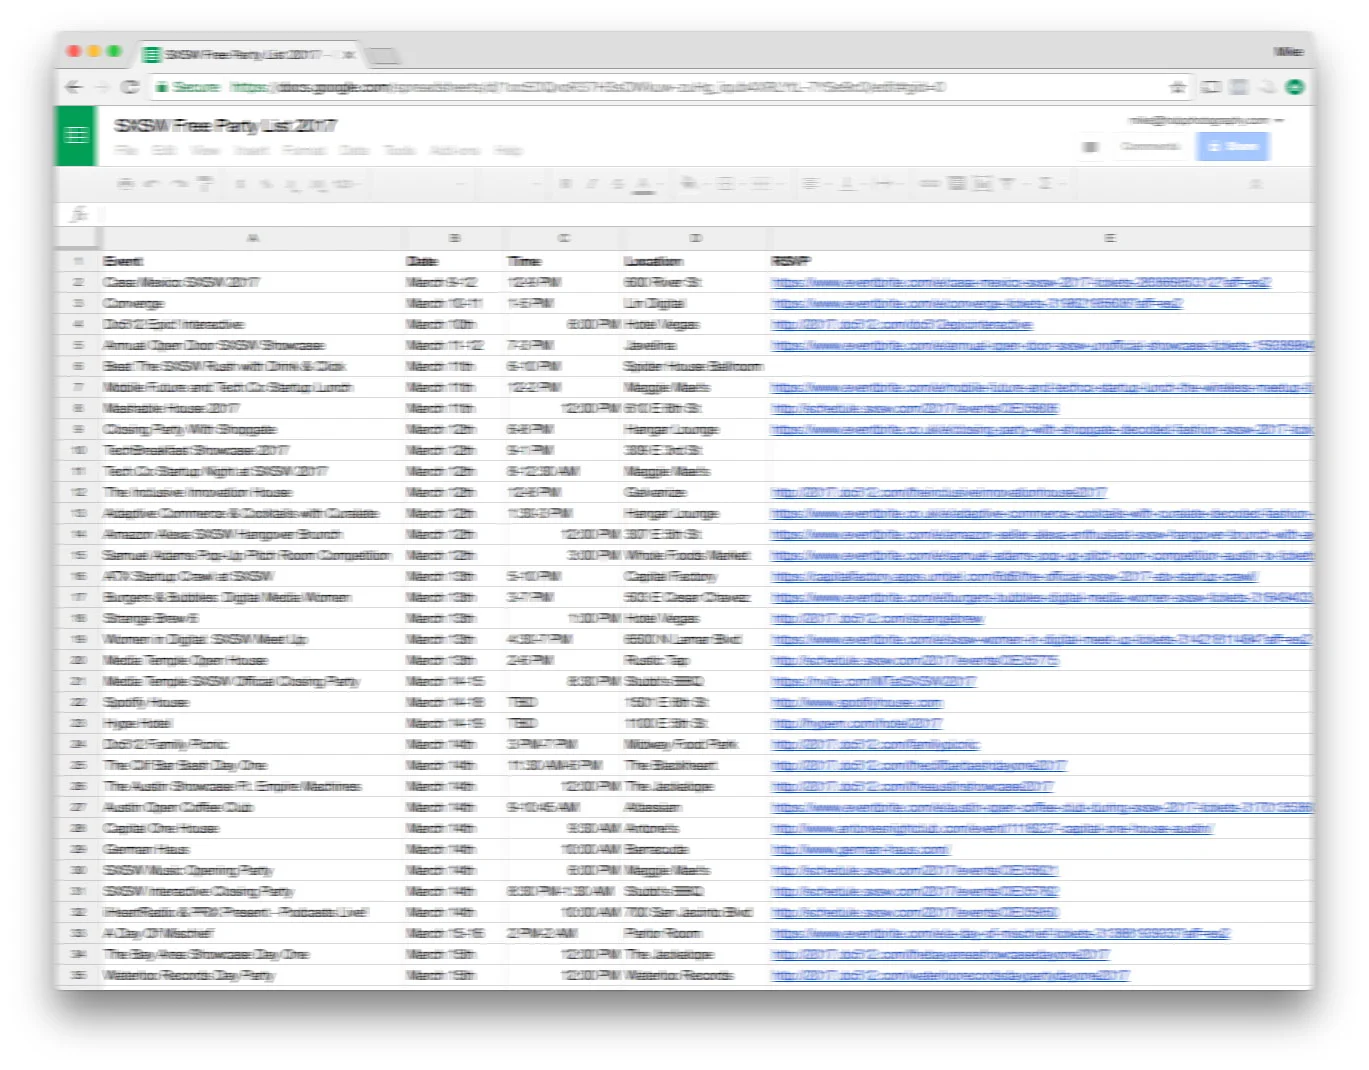This screenshot has width=1369, height=1070.
Task: Open the Format menu
Action: coord(304,150)
